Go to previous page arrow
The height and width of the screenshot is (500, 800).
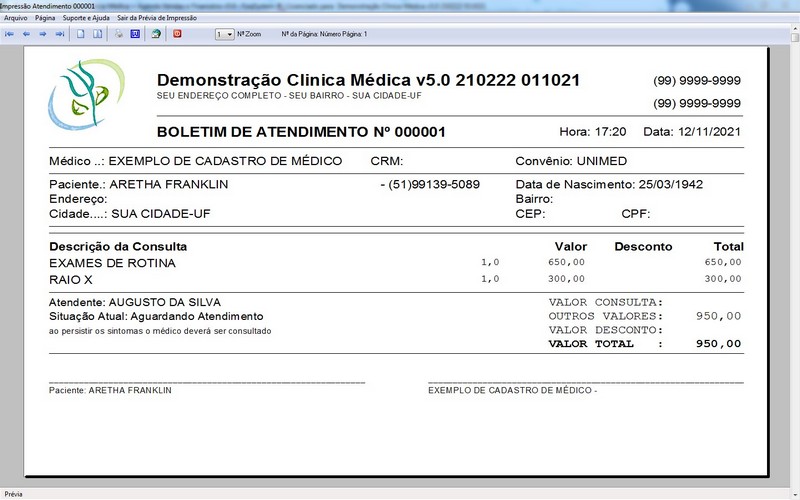[x=27, y=34]
